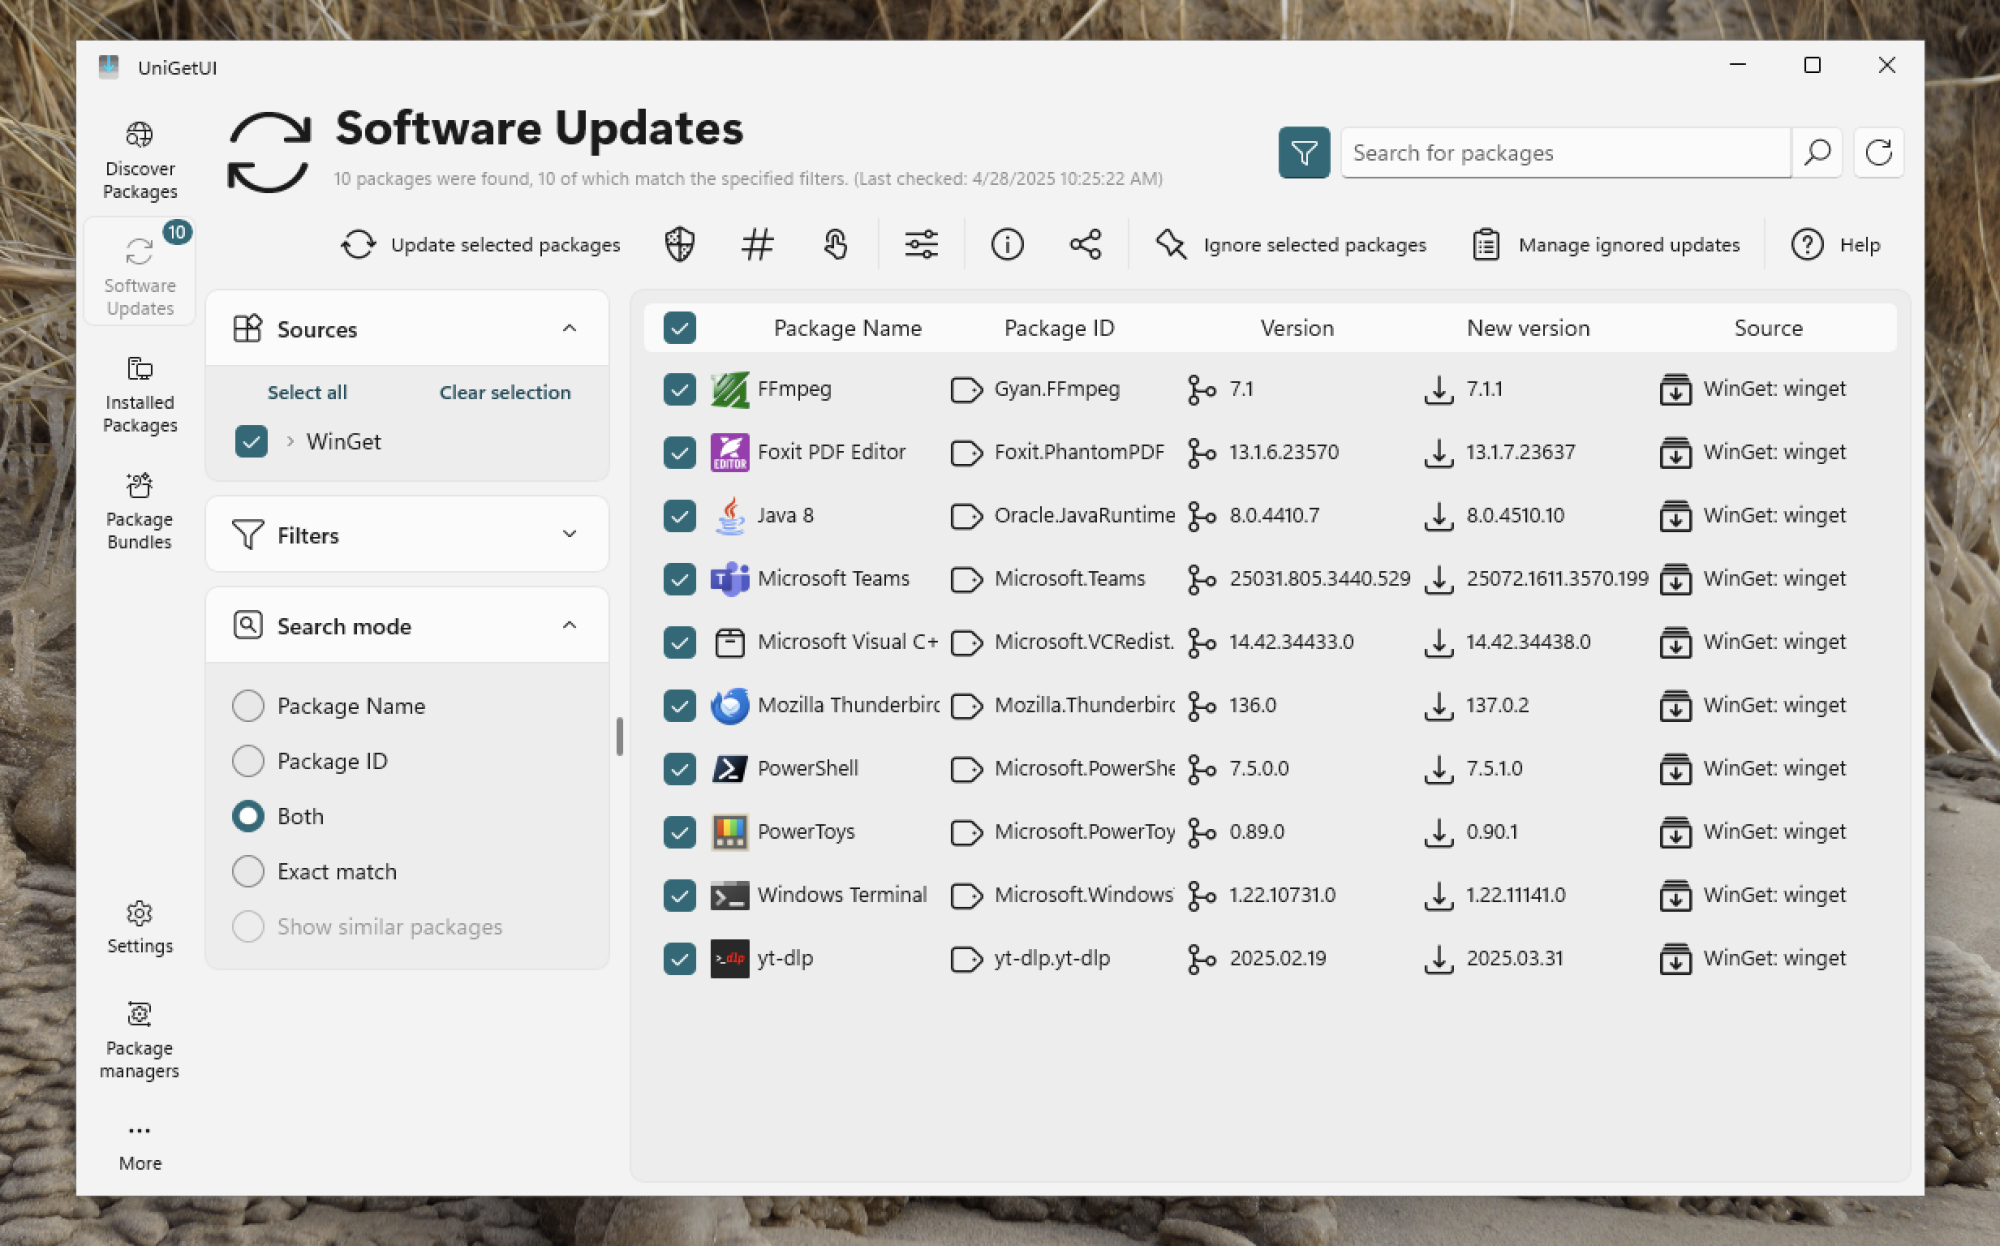Click Update selected packages
This screenshot has width=2000, height=1246.
(481, 244)
